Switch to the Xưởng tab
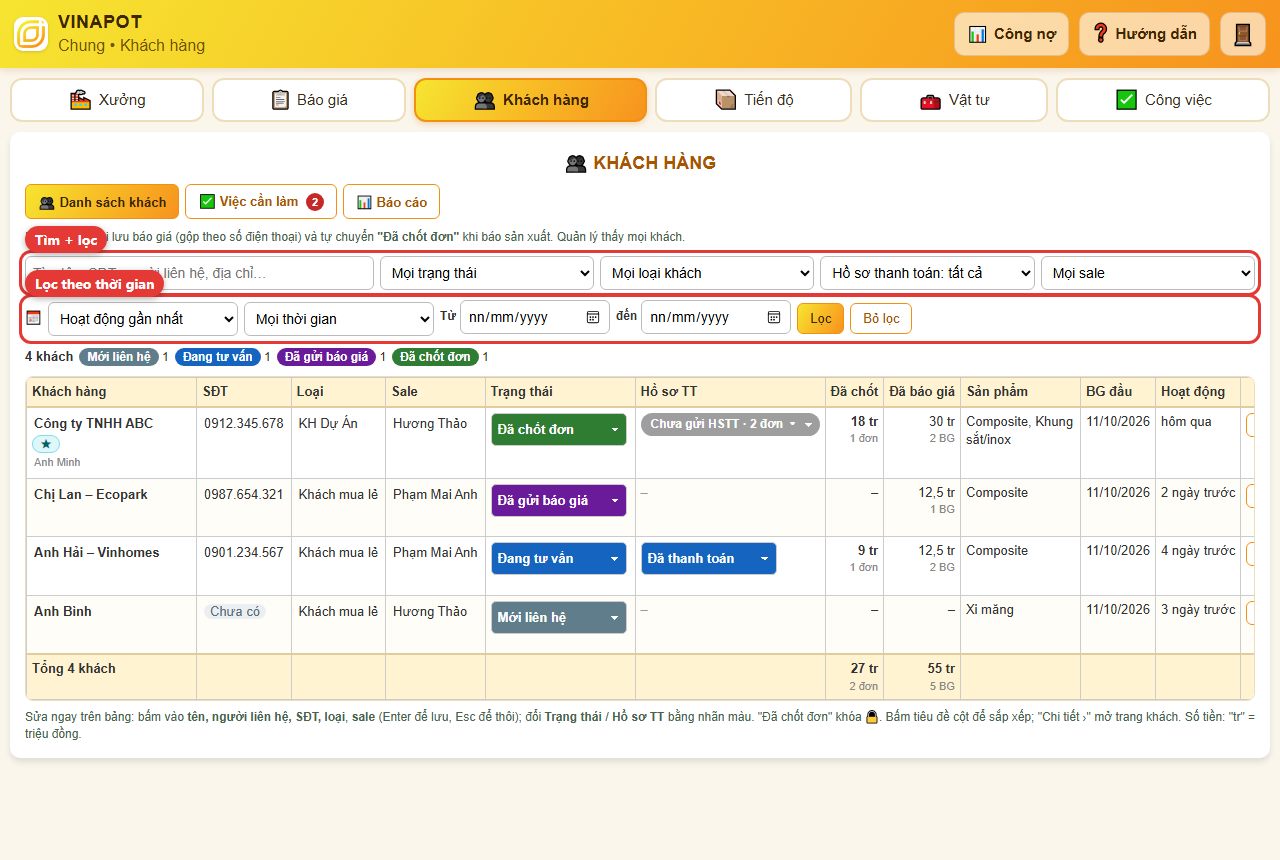The height and width of the screenshot is (860, 1280). (x=107, y=100)
